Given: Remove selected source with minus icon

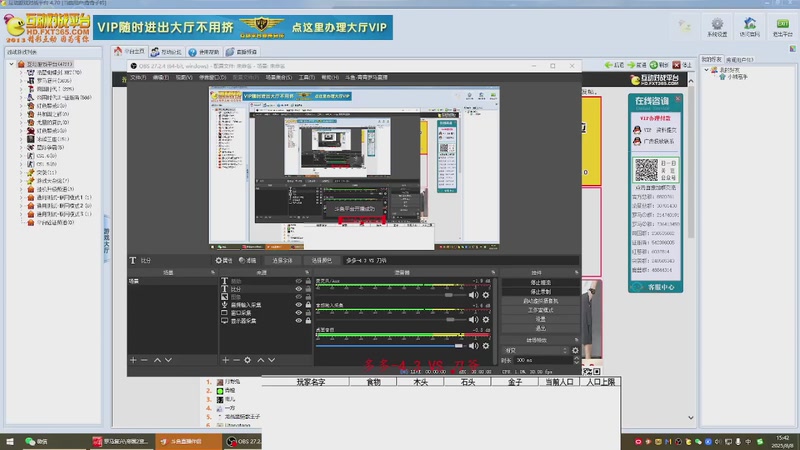Looking at the screenshot, I should pyautogui.click(x=236, y=360).
